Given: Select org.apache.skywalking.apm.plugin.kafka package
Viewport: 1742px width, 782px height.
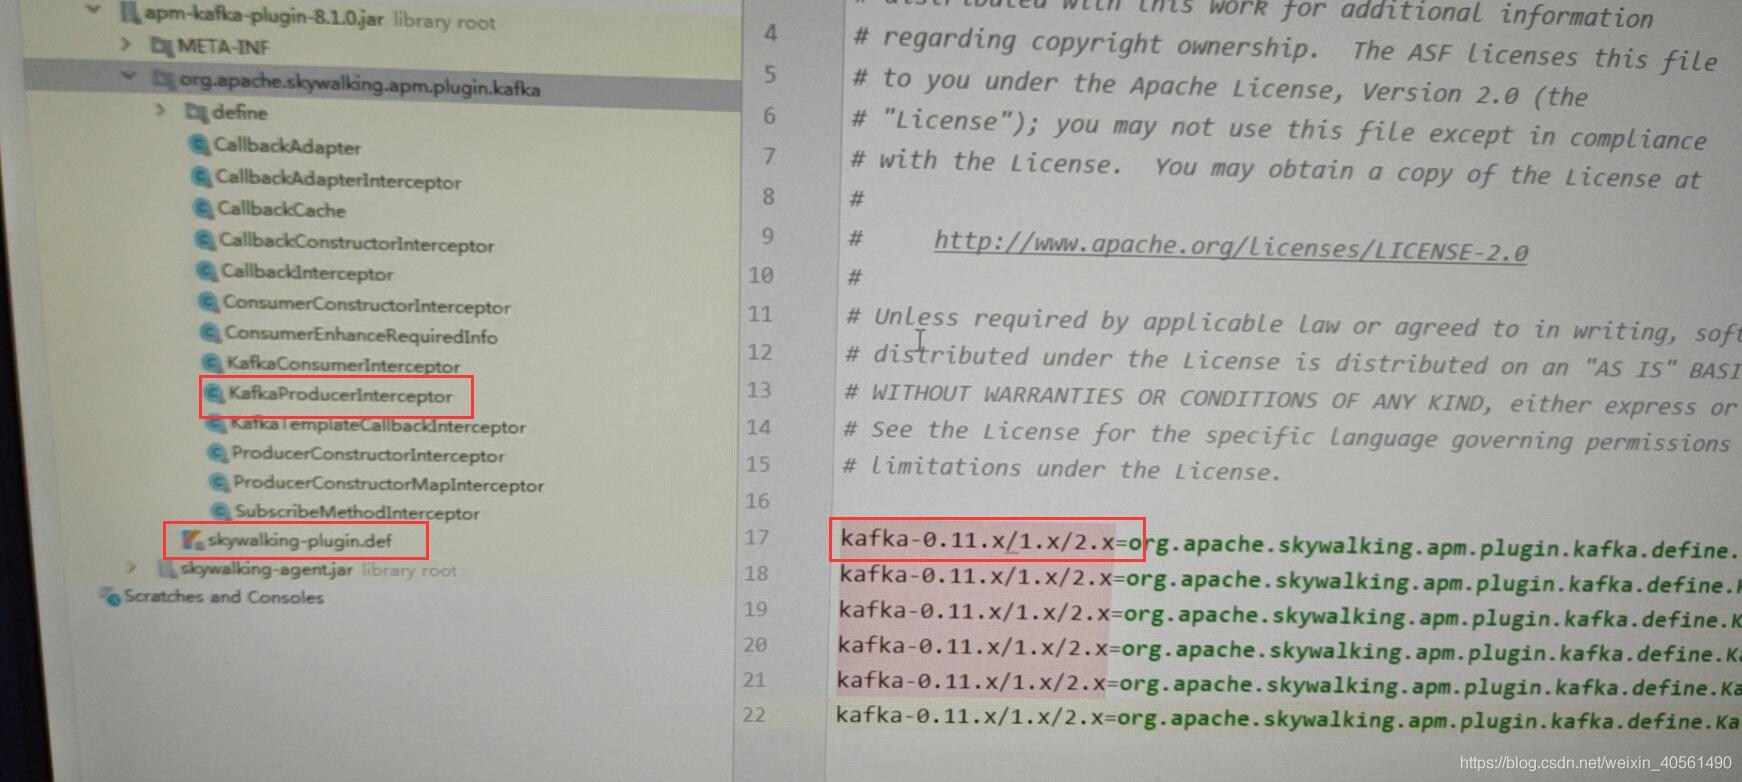Looking at the screenshot, I should pyautogui.click(x=359, y=84).
